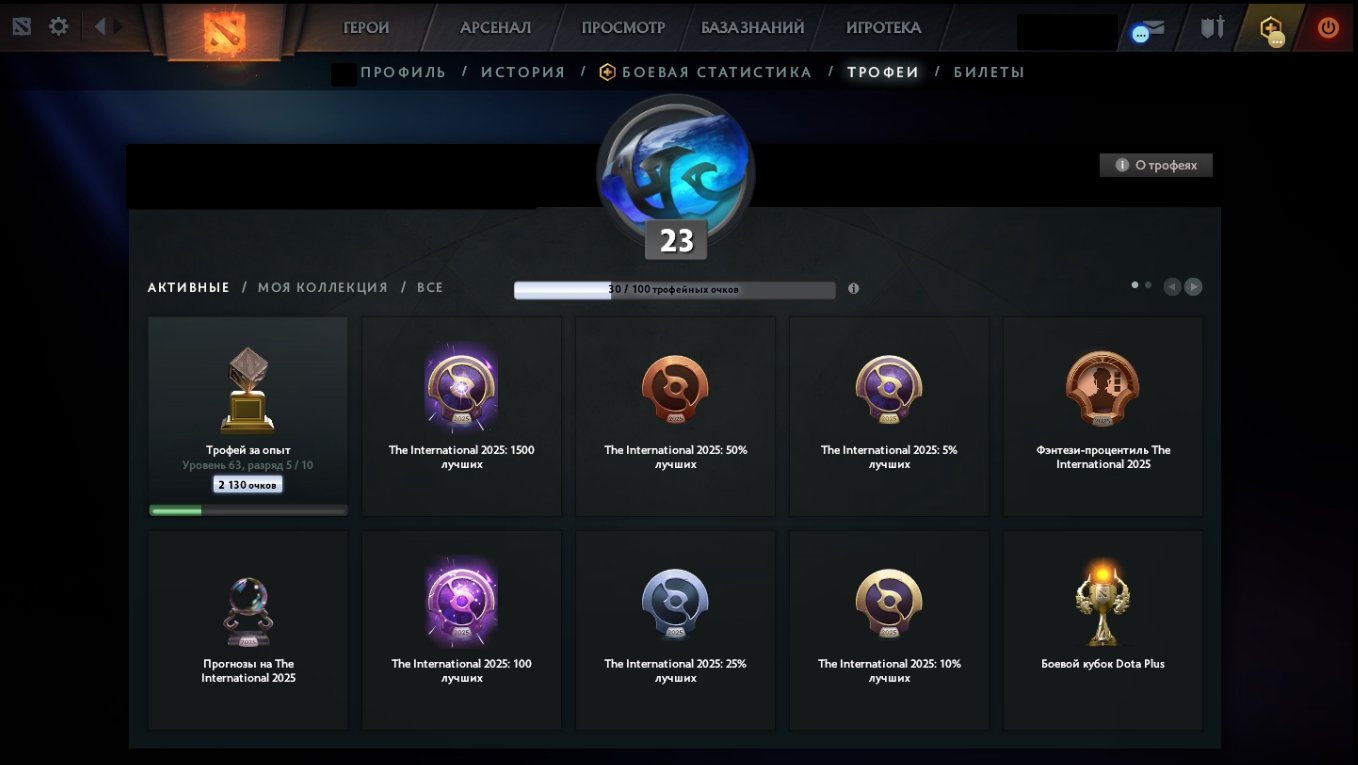
Task: Go to previous trophy page arrow
Action: 1173,287
